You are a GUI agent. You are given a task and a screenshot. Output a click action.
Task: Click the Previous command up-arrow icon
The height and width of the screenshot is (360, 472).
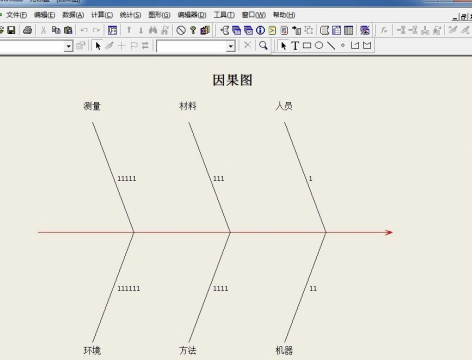tap(129, 30)
